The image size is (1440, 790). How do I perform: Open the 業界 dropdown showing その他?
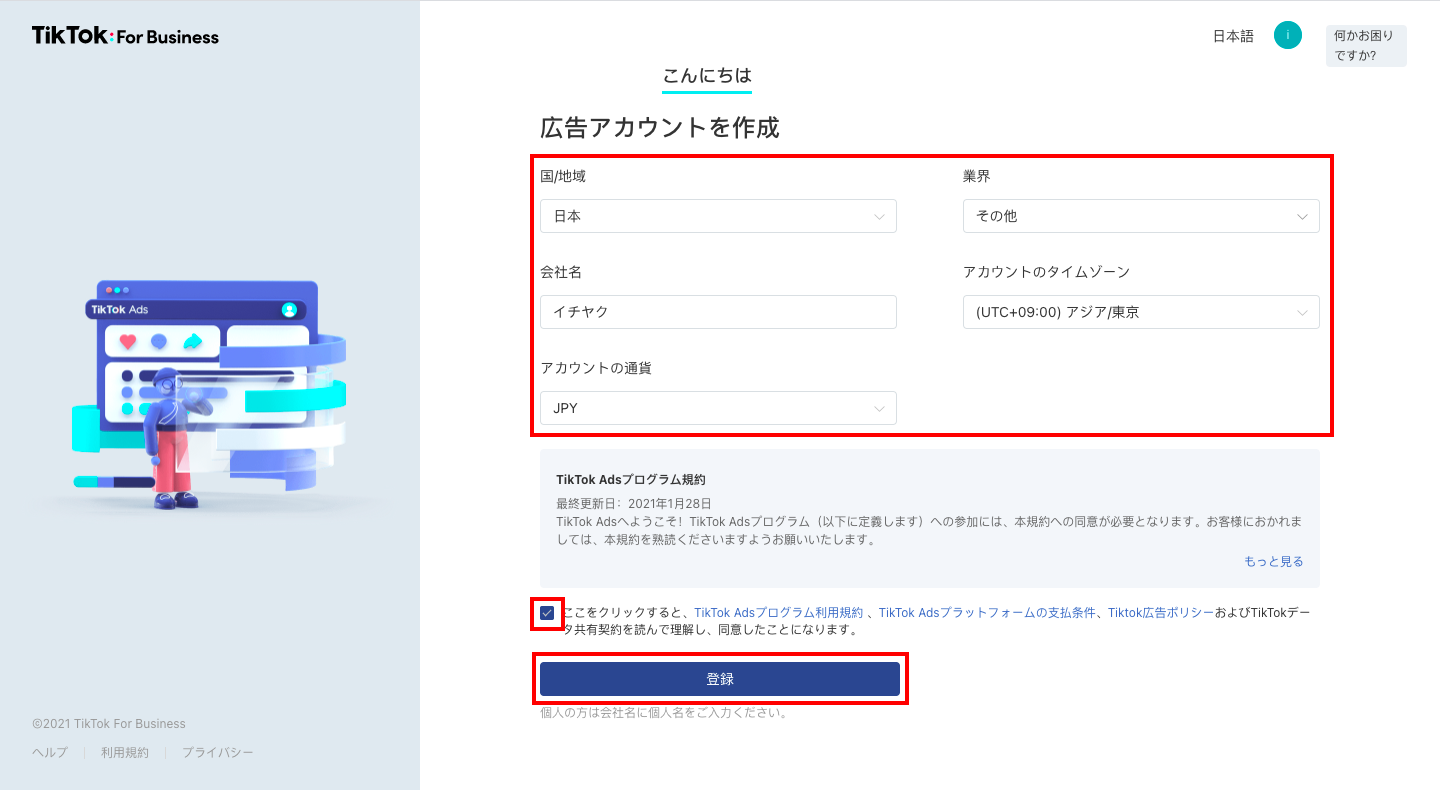tap(1141, 216)
